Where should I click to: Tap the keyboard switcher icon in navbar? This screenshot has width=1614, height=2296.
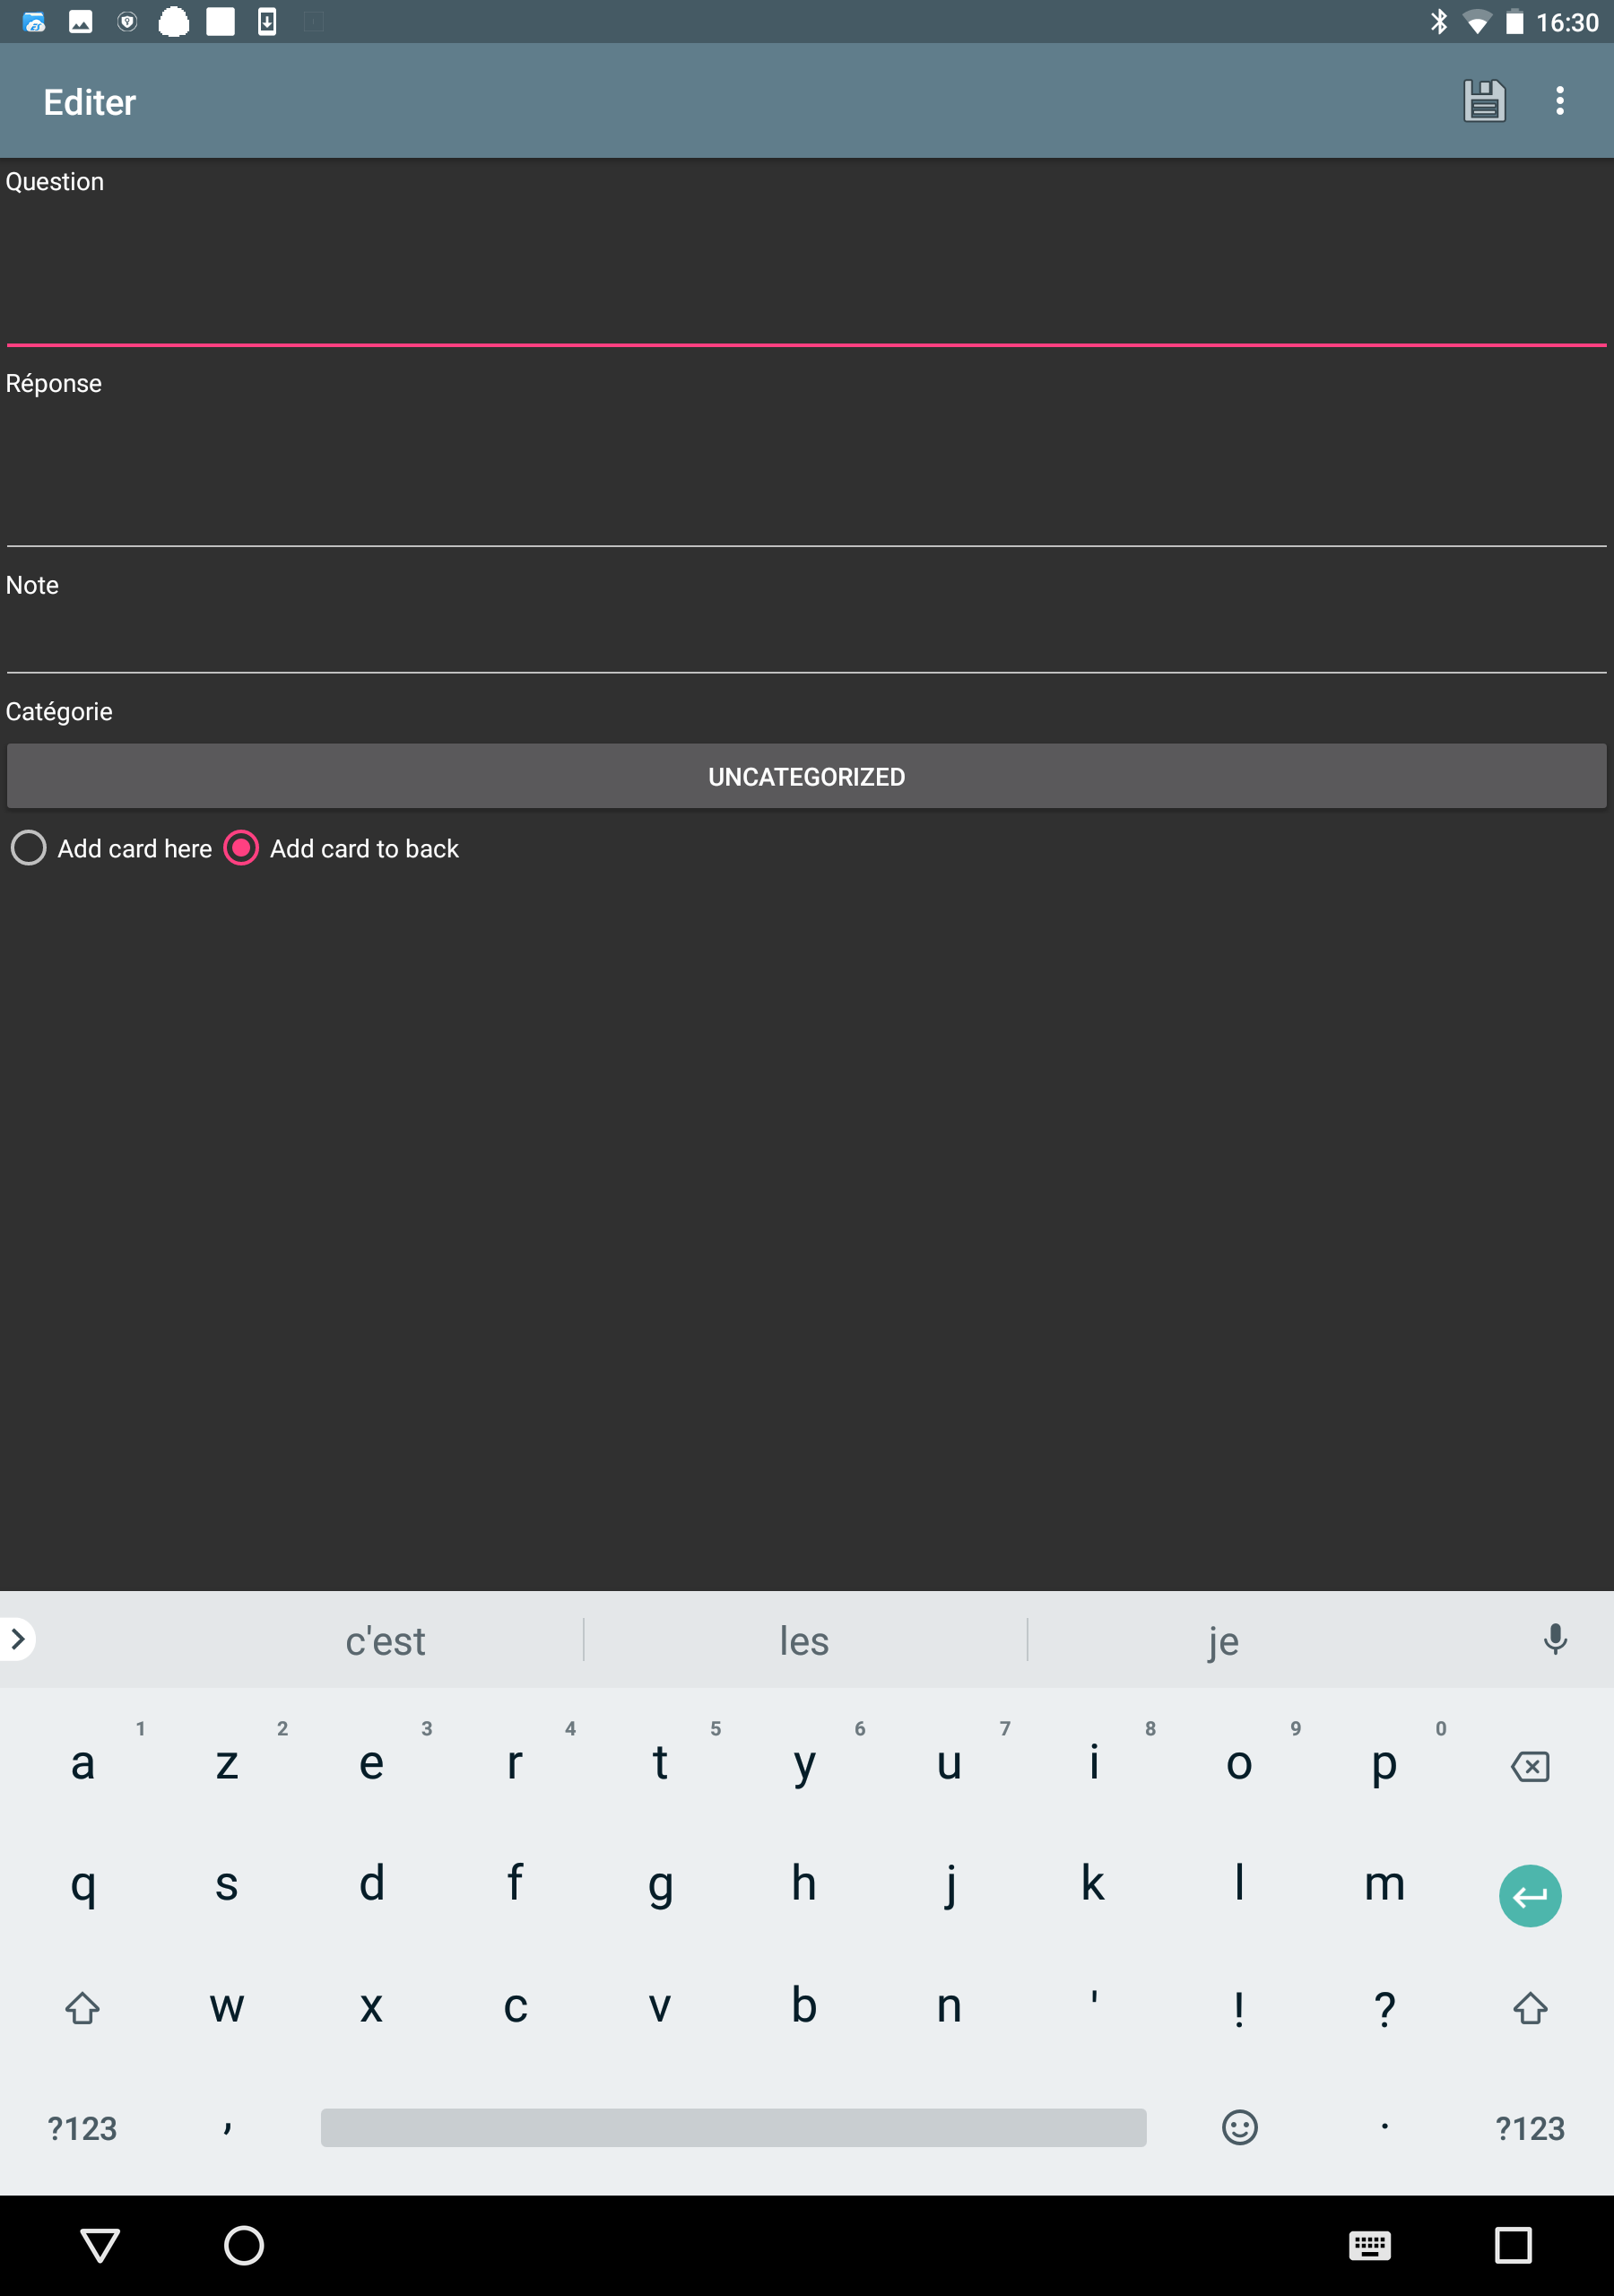[x=1369, y=2245]
